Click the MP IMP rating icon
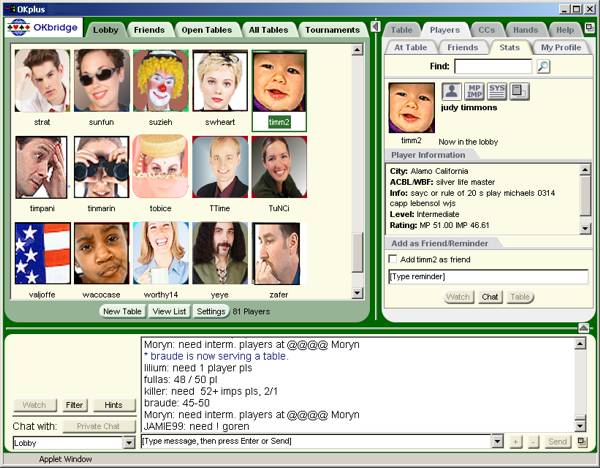 tap(474, 92)
